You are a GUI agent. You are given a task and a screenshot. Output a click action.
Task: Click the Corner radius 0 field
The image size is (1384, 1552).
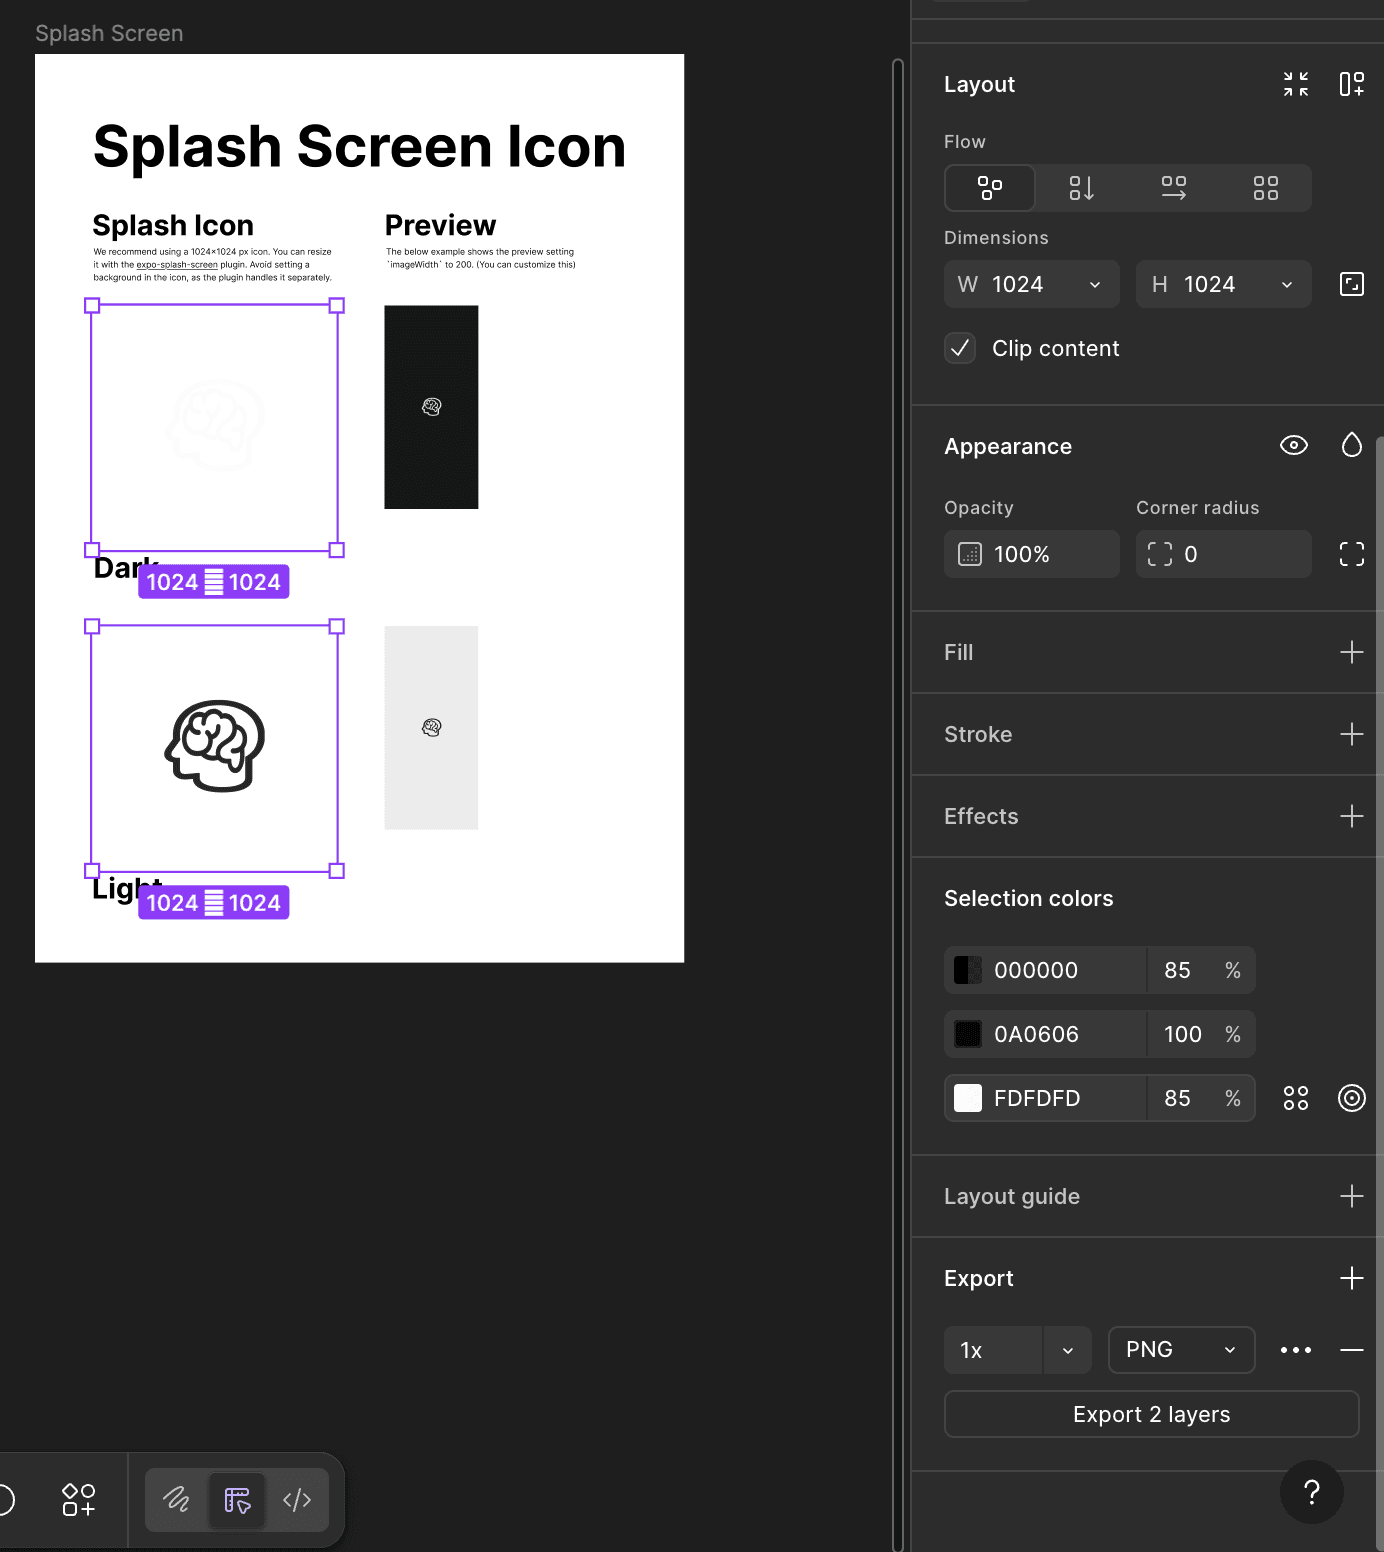click(x=1224, y=554)
